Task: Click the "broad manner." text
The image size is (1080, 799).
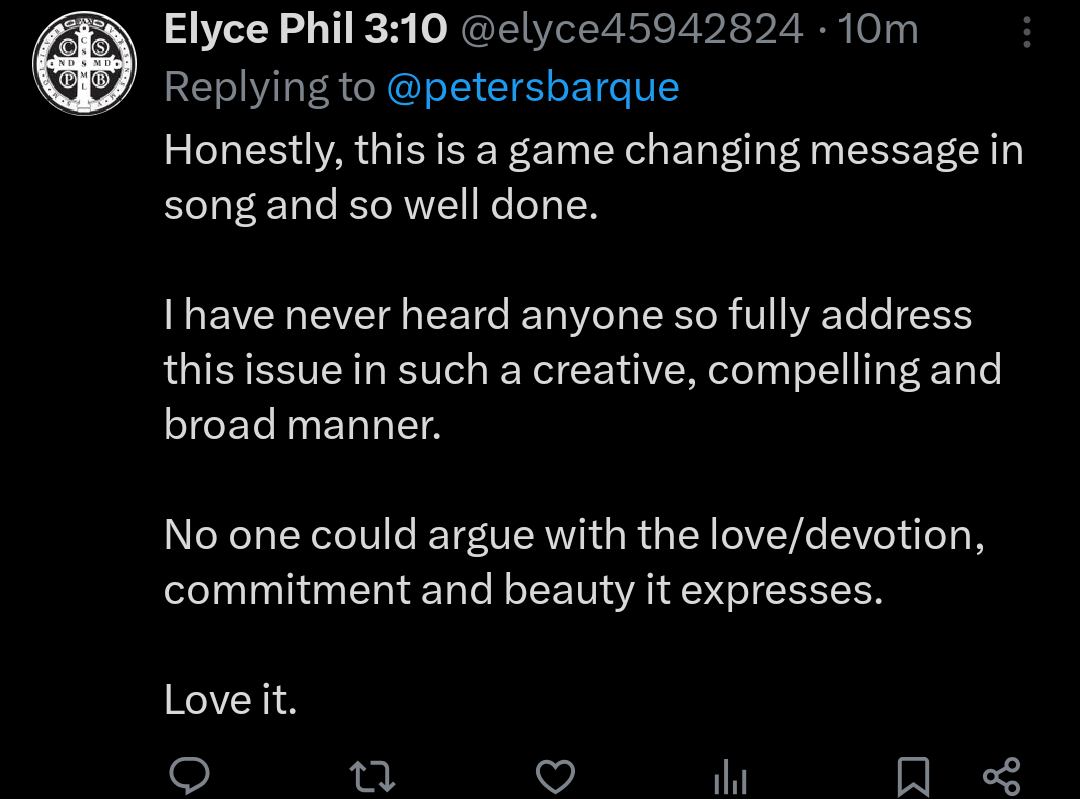Action: coord(302,425)
